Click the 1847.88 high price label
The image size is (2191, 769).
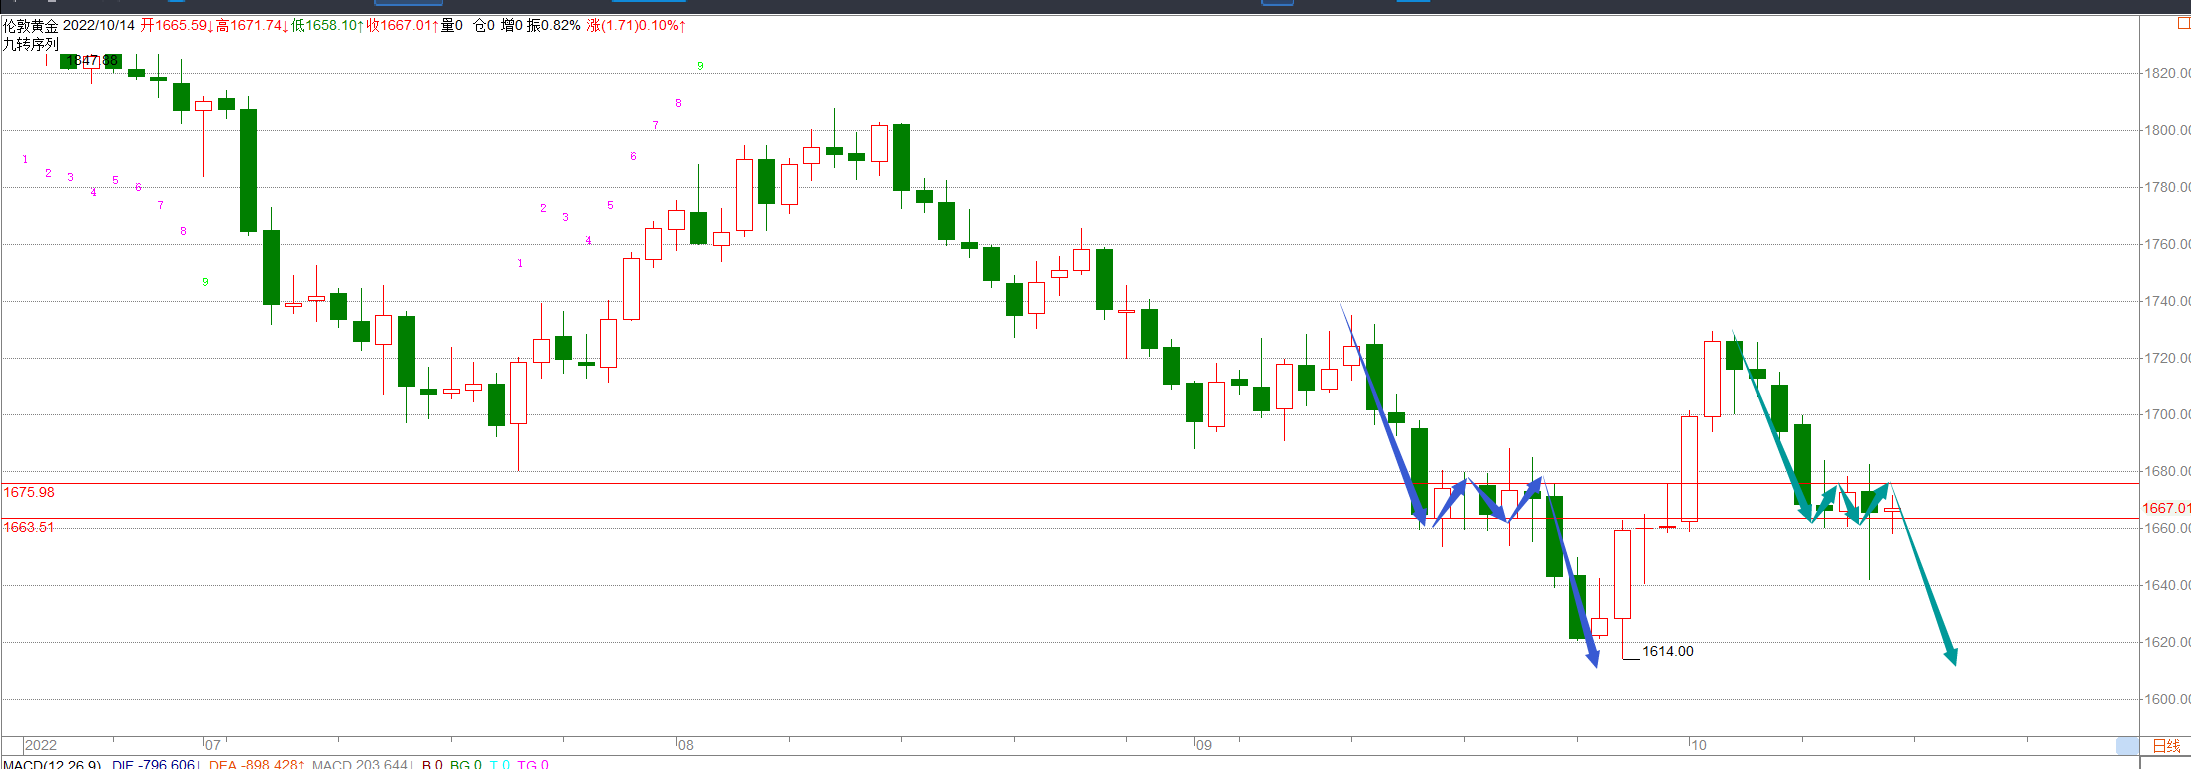coord(92,61)
